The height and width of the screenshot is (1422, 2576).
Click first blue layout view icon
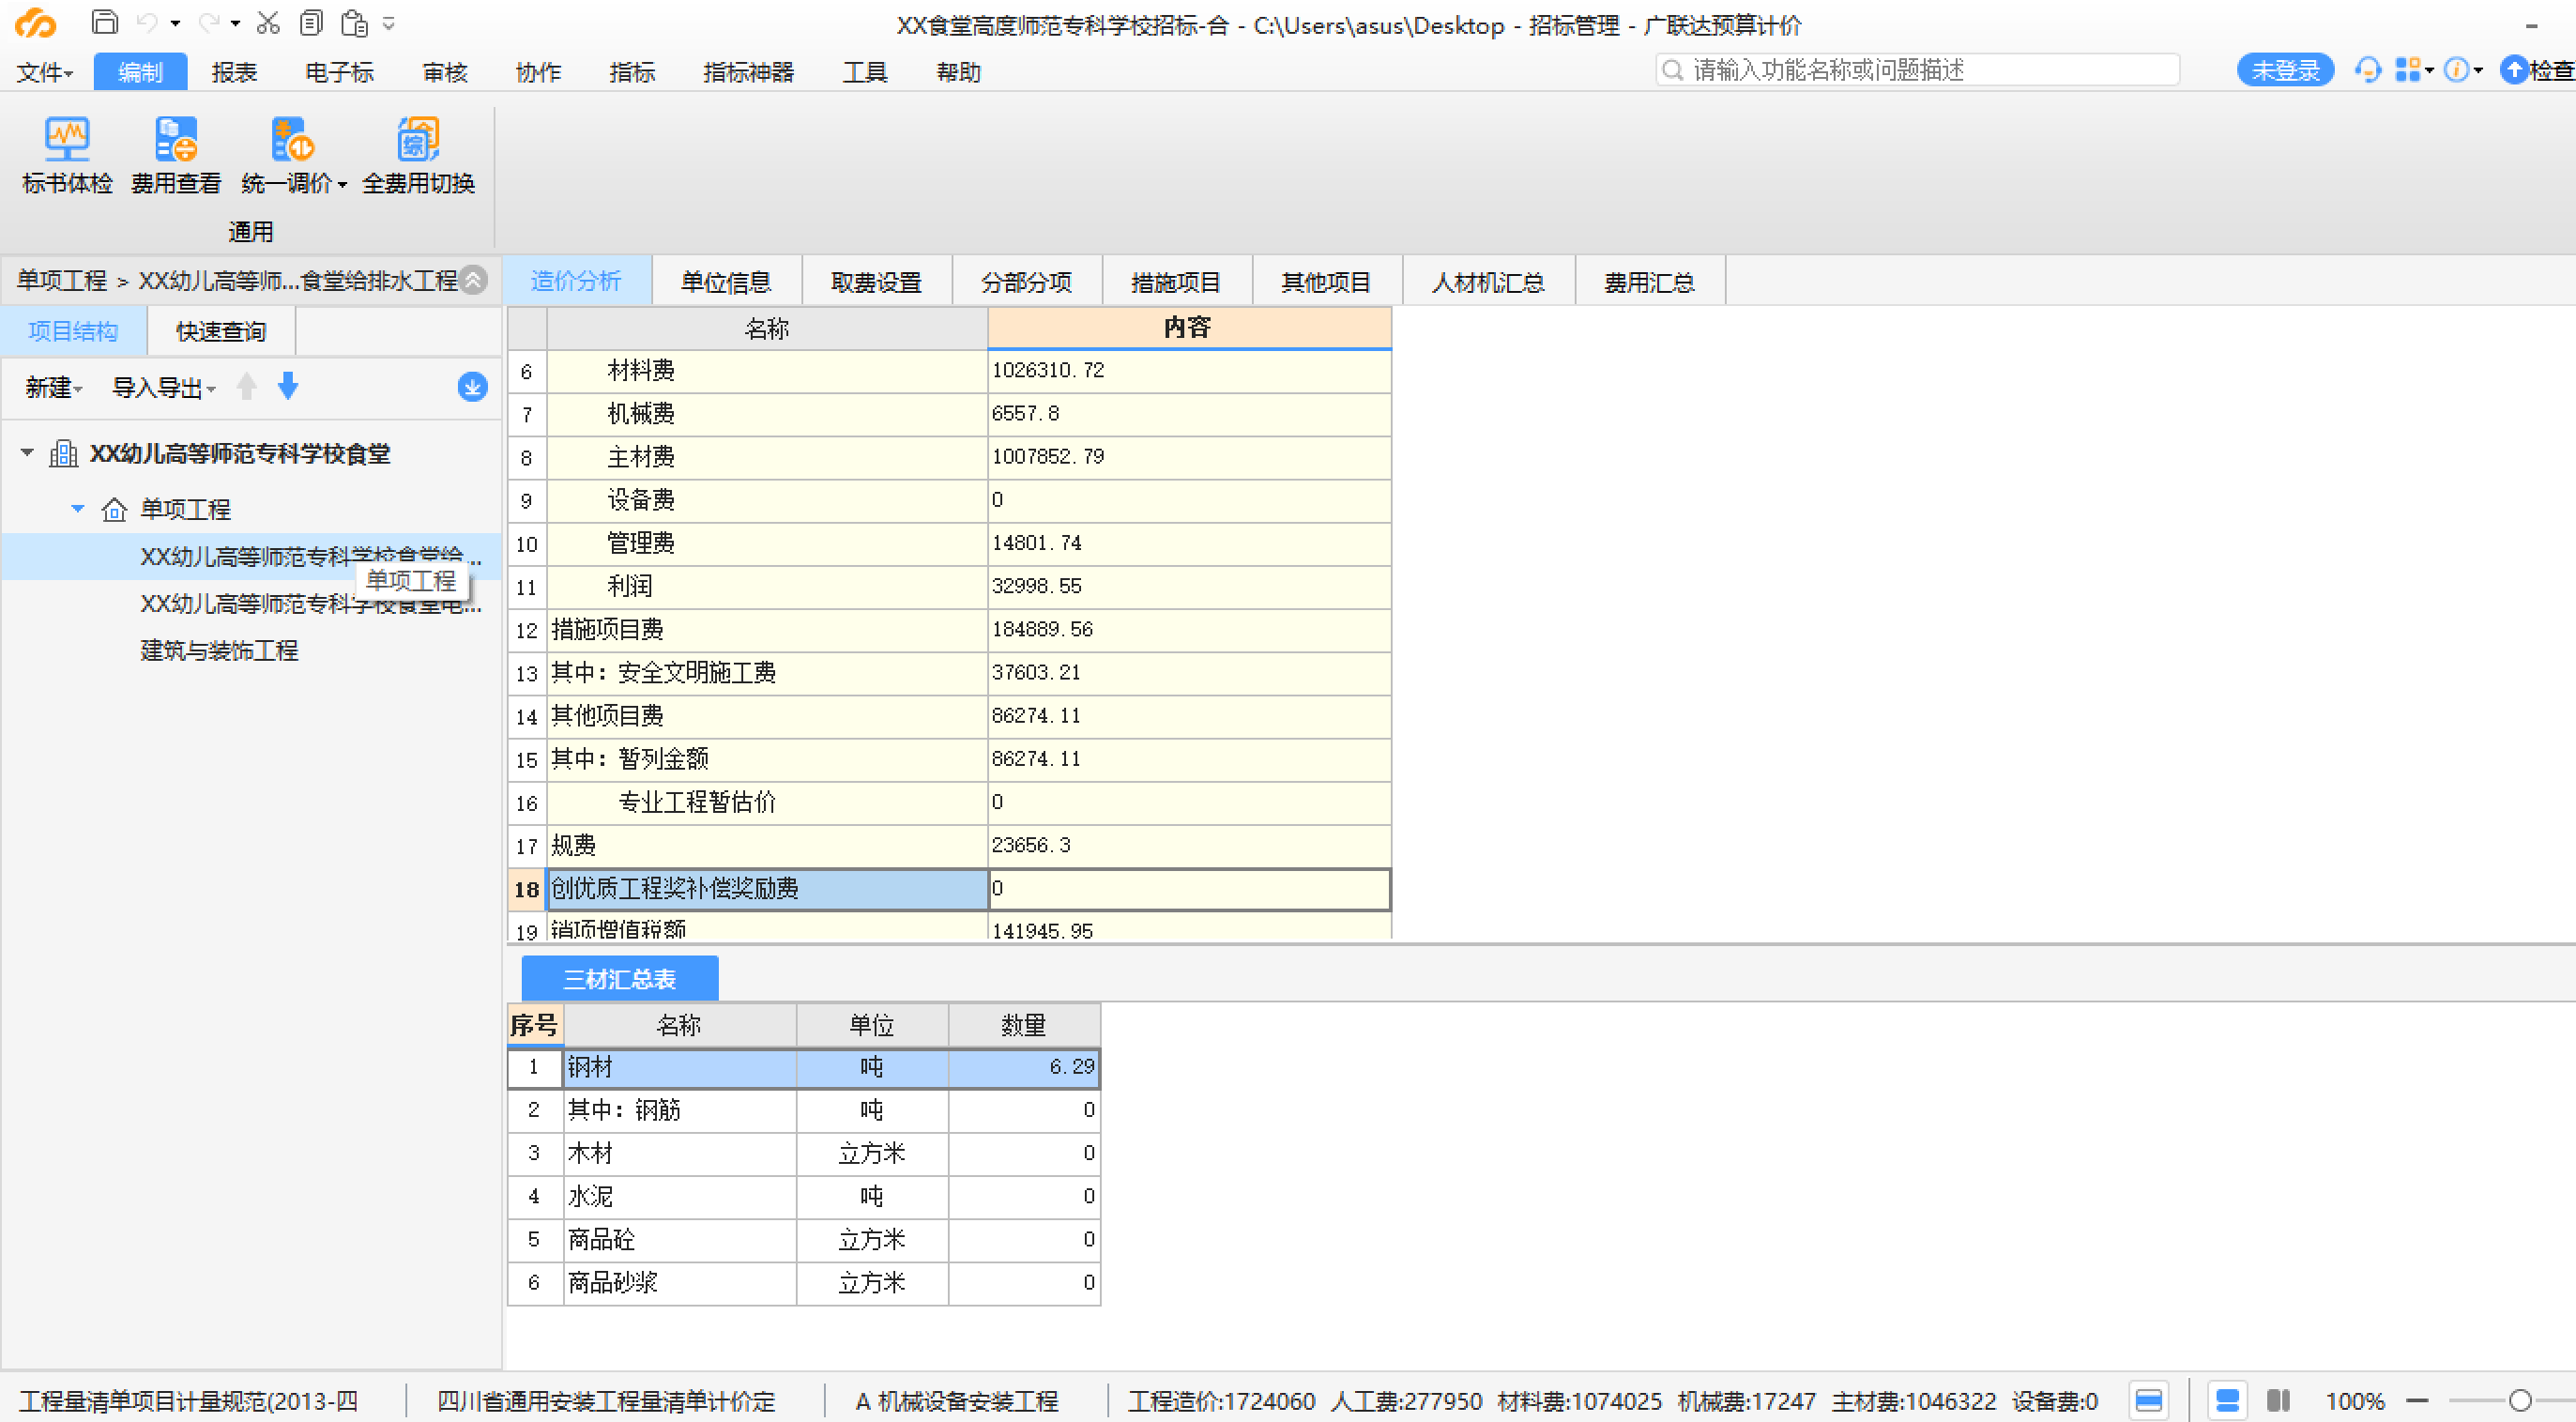click(x=2149, y=1400)
